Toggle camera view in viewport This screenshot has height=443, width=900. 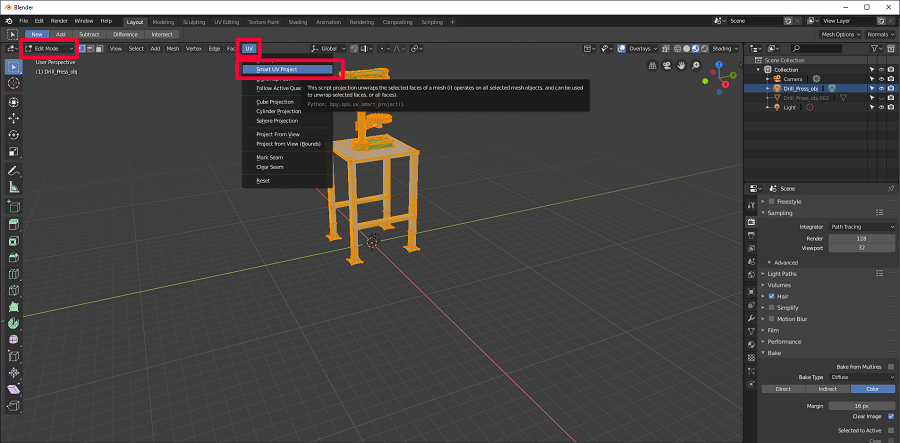(666, 65)
